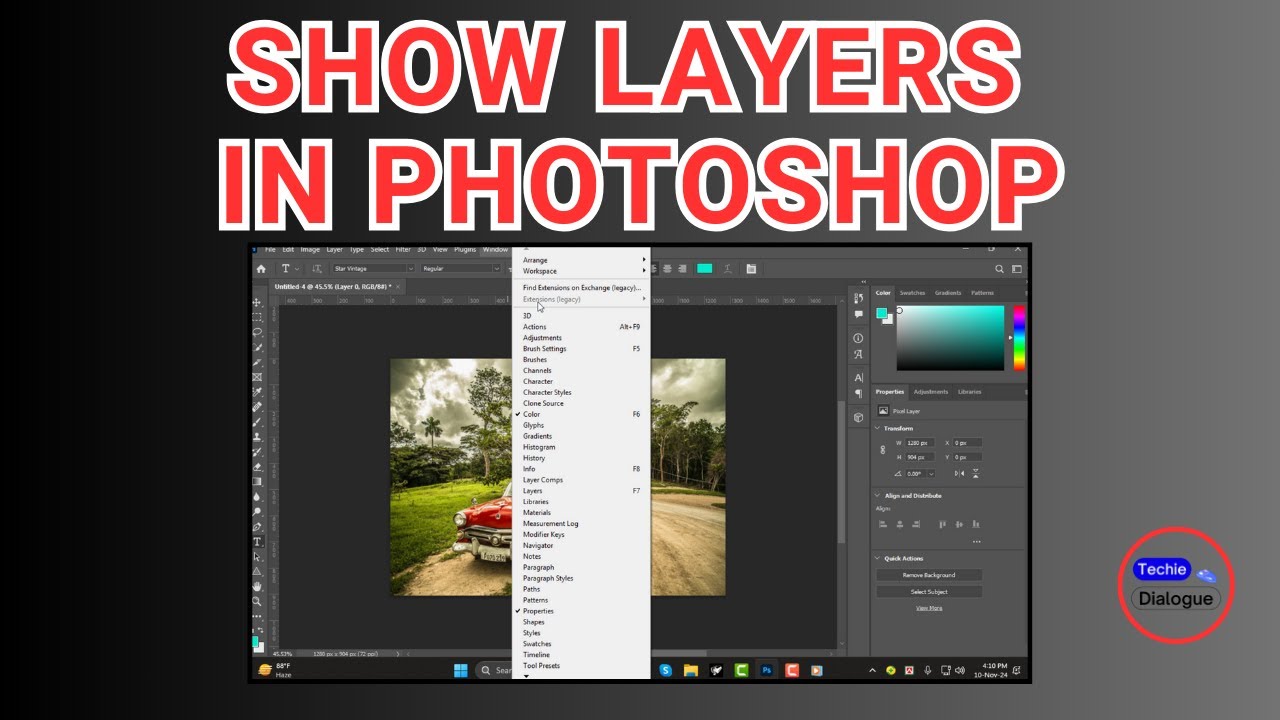Select the Eraser tool

point(257,466)
